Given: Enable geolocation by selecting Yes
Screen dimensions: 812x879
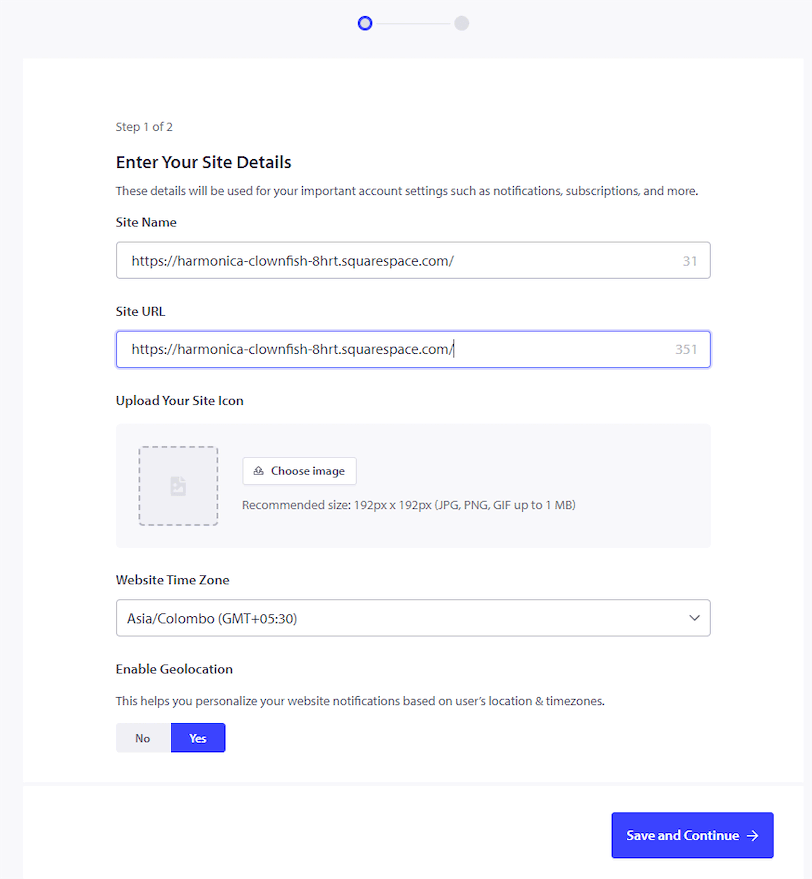Looking at the screenshot, I should click(197, 737).
